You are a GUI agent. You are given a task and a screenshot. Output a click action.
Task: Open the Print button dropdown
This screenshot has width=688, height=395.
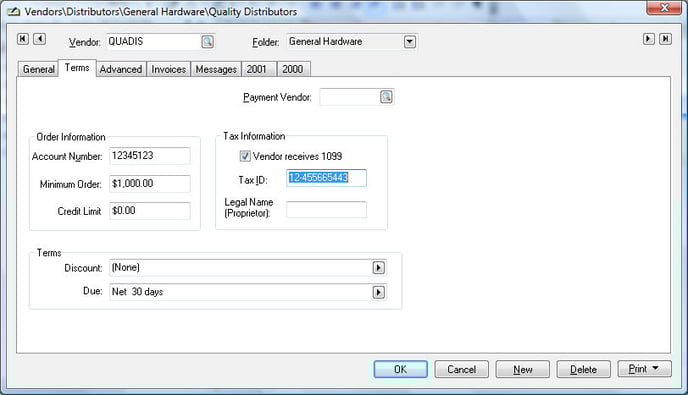coord(656,369)
